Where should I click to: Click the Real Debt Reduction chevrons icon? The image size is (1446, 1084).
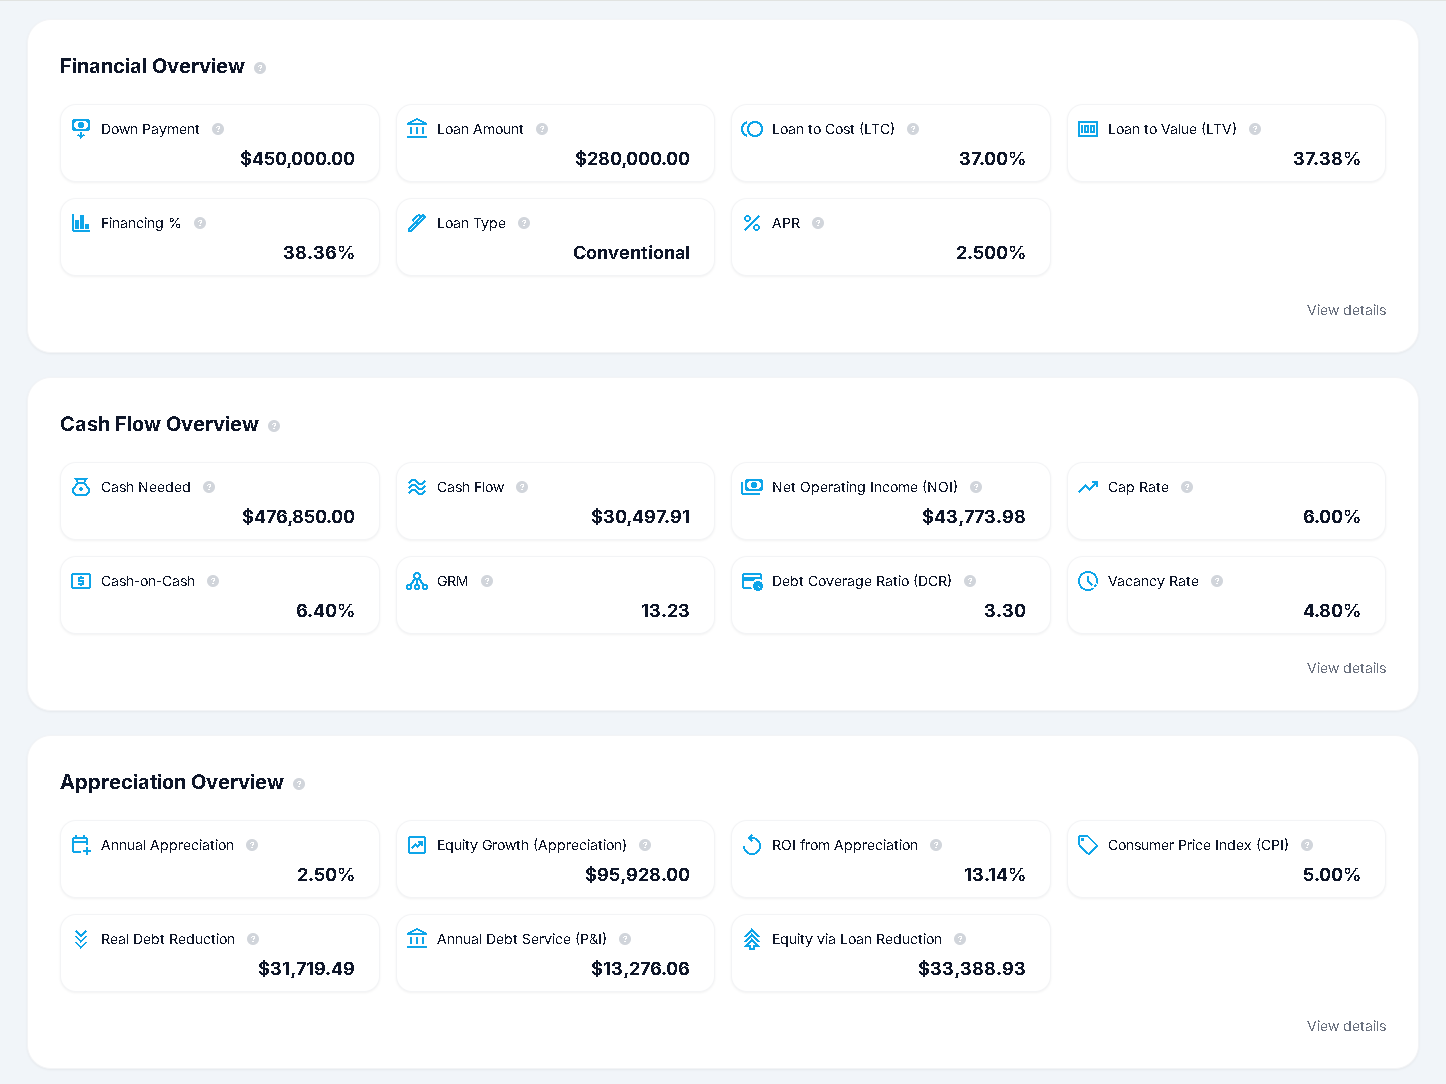(x=81, y=938)
